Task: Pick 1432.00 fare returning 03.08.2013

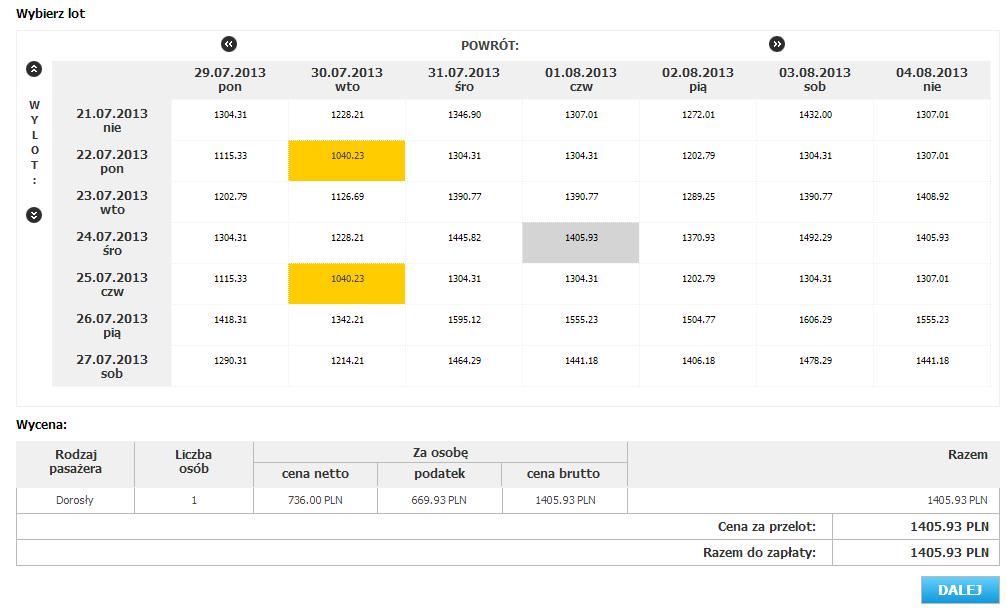Action: pyautogui.click(x=815, y=119)
